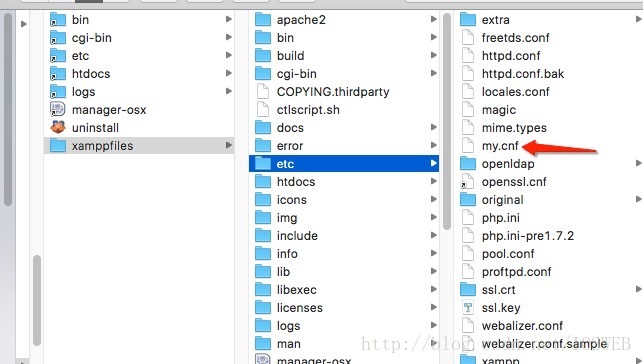Click the first column lower scrollbar thumb
This screenshot has width=643, height=364.
coord(37,300)
